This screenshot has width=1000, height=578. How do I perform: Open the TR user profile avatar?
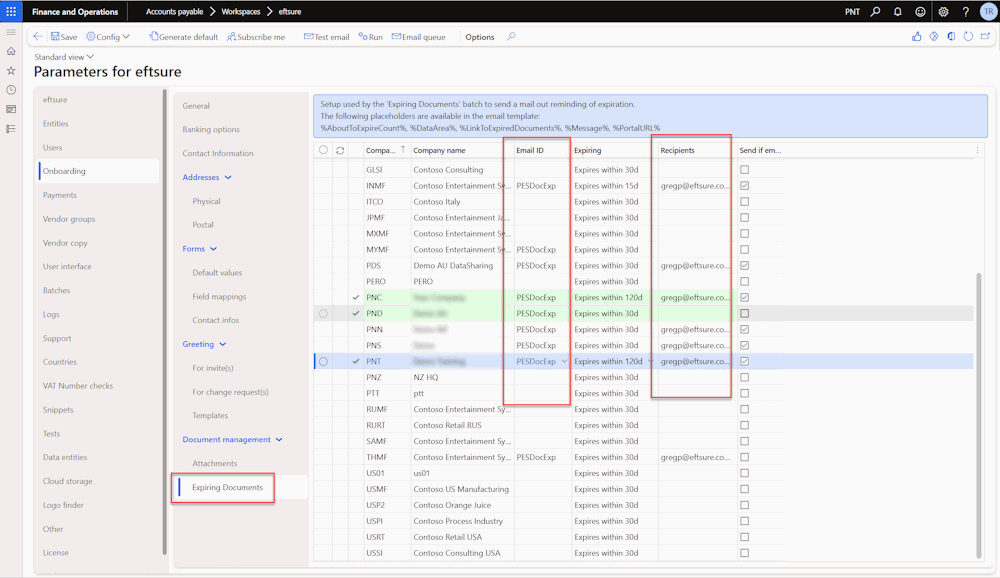[988, 11]
